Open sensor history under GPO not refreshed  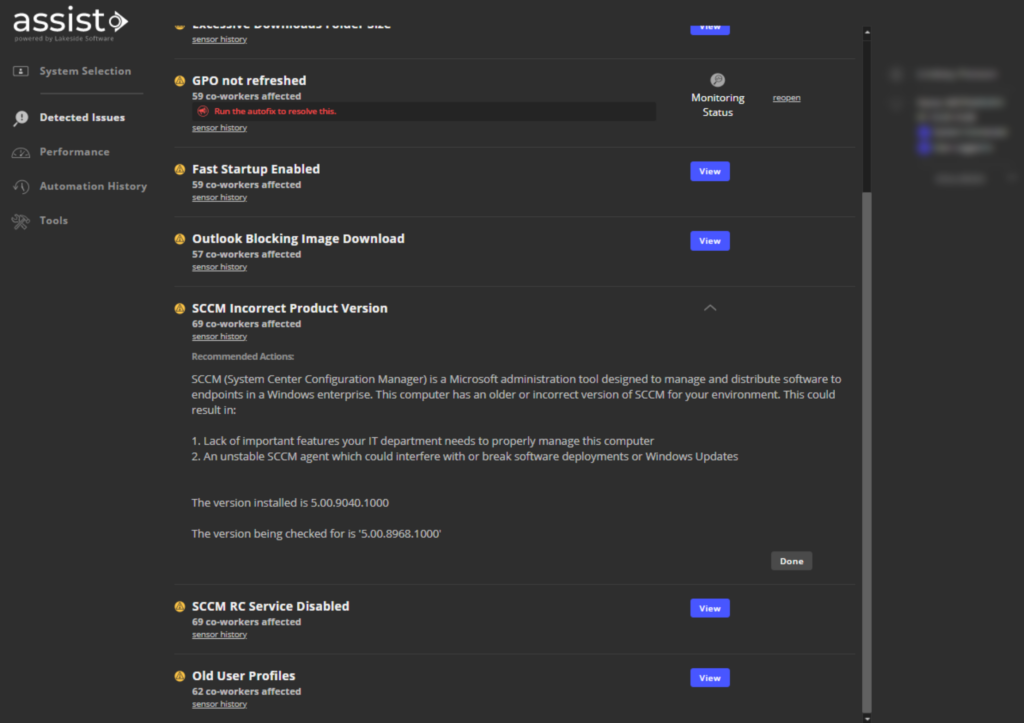coord(219,128)
